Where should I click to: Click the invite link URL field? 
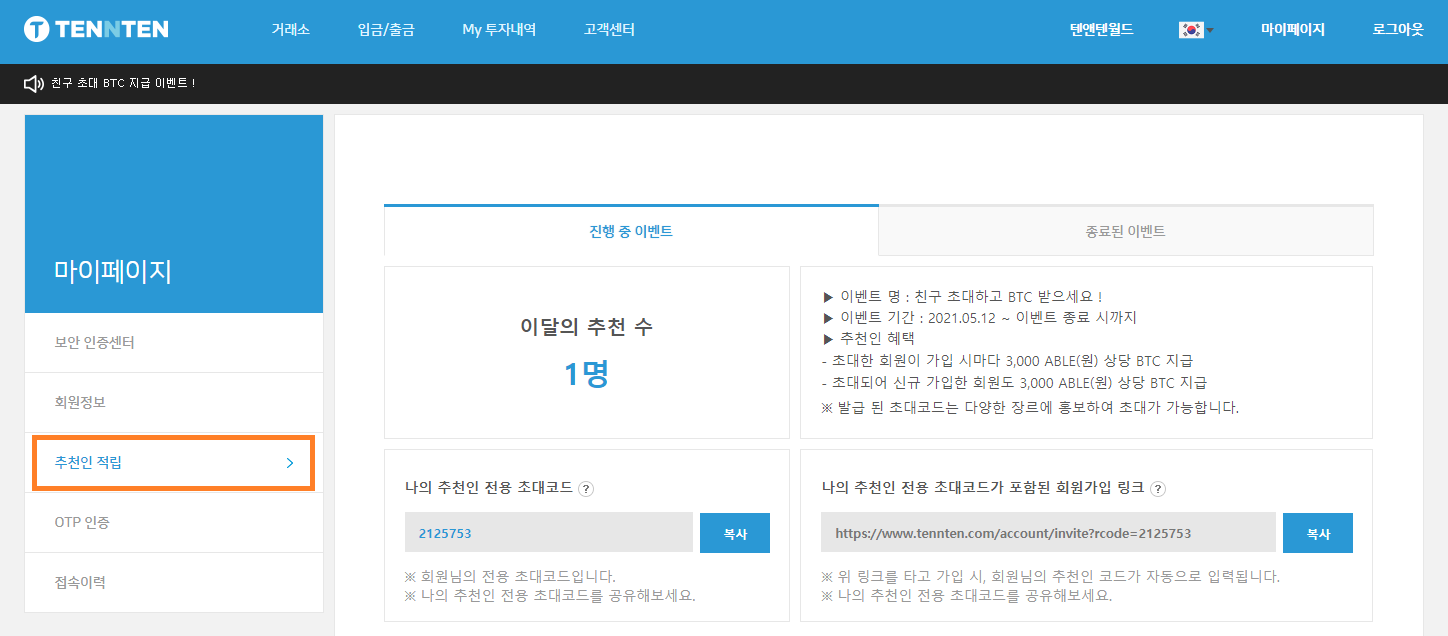(x=1048, y=533)
